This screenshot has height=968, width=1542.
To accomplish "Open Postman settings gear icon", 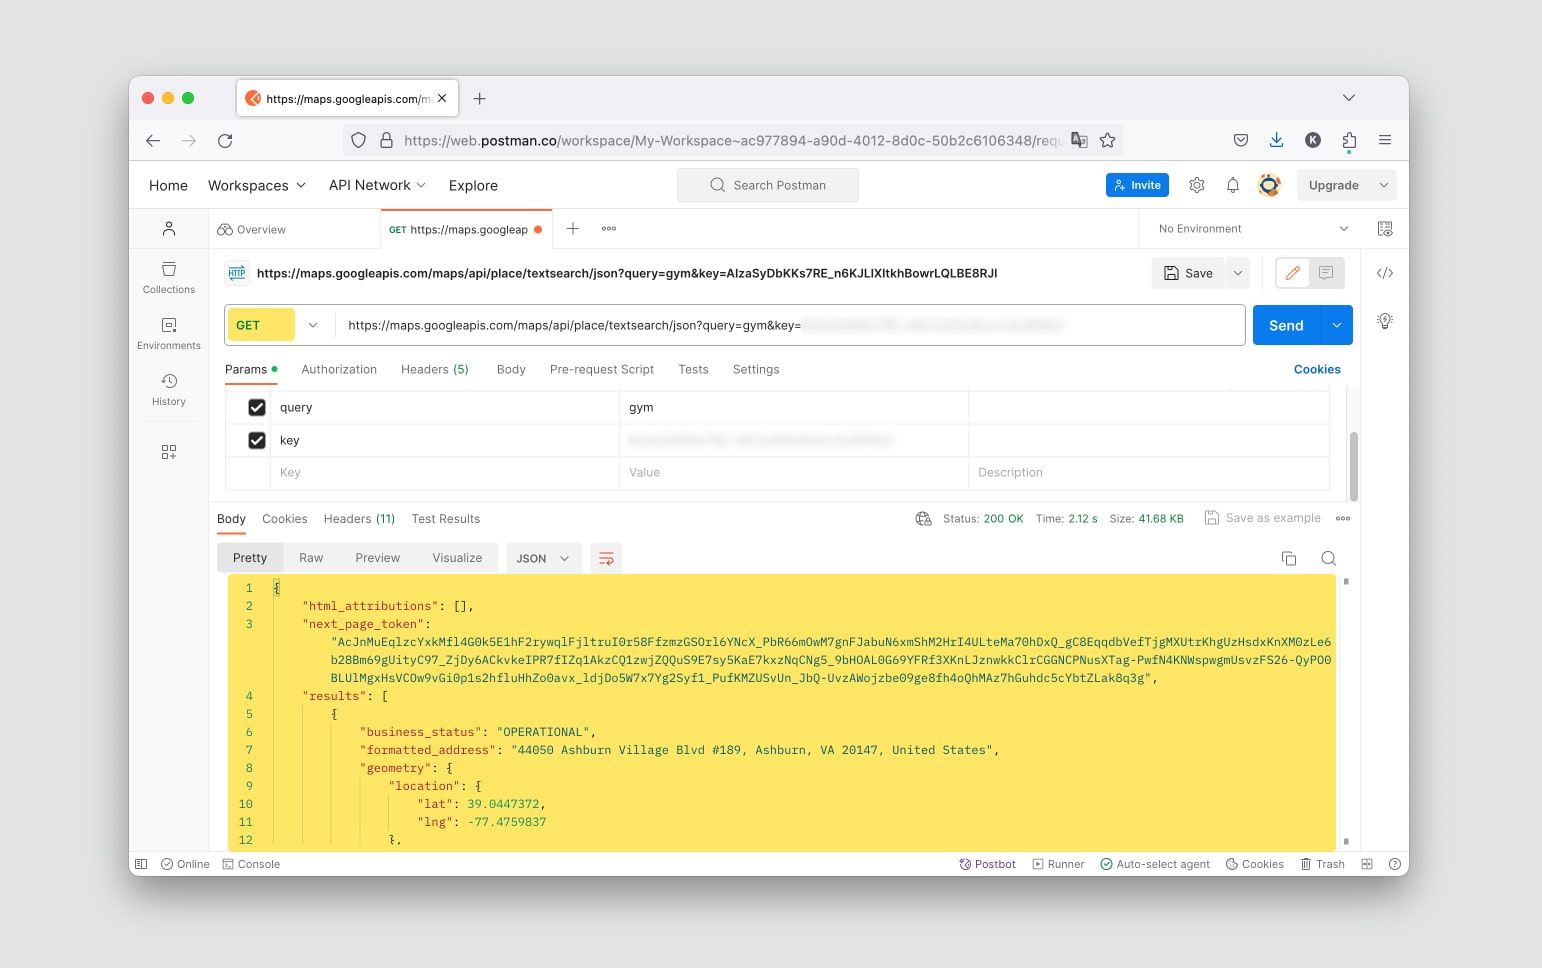I will coord(1197,185).
